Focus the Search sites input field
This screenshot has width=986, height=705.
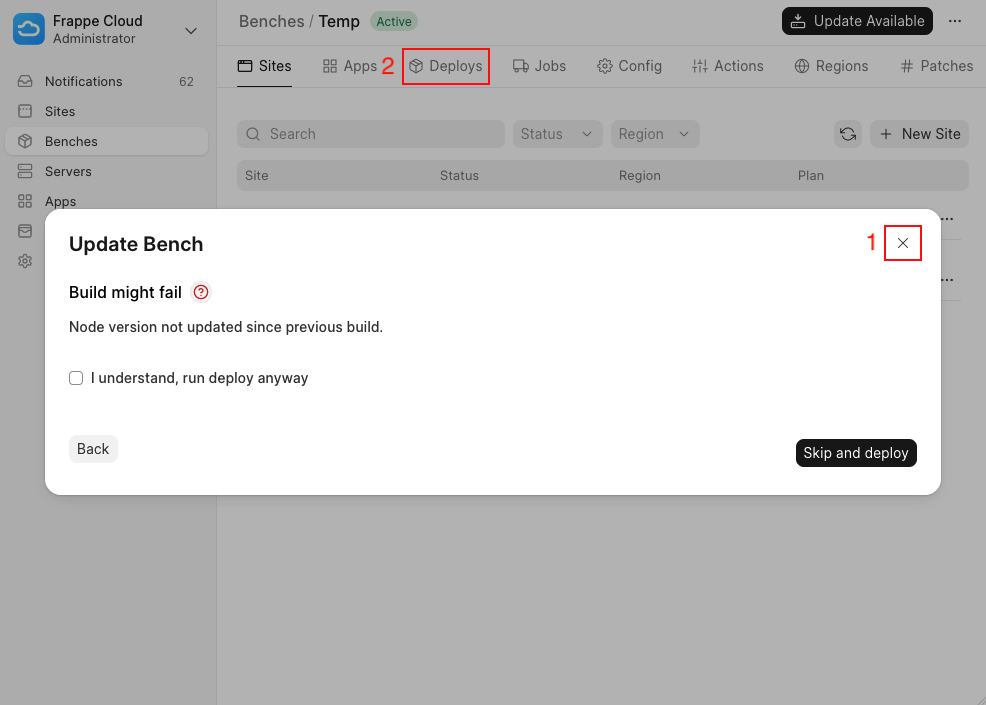tap(370, 134)
